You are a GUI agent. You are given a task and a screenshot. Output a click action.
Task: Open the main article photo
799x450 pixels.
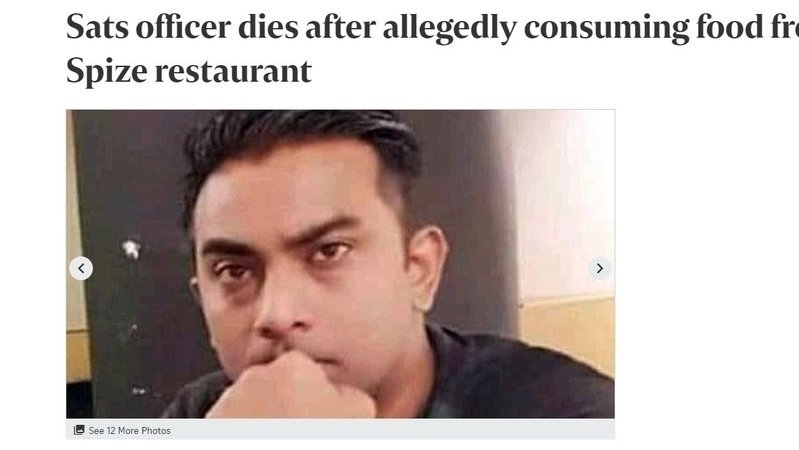340,264
